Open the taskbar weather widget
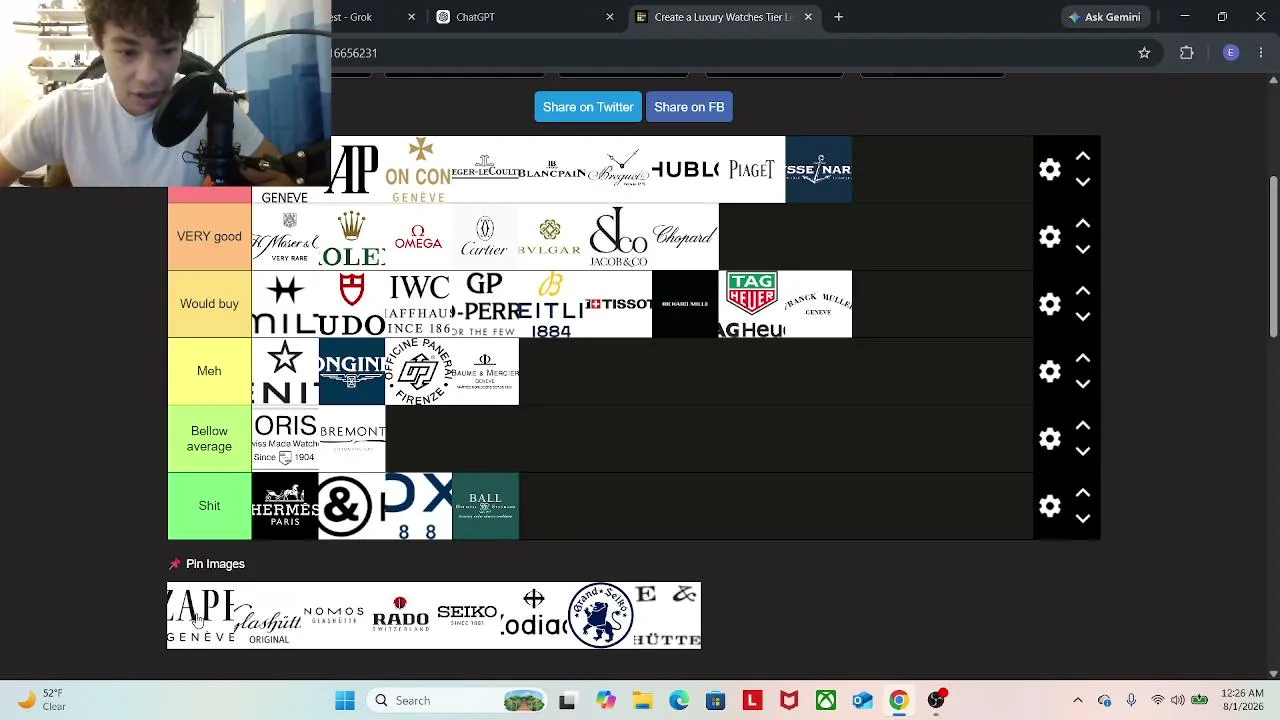Image resolution: width=1280 pixels, height=720 pixels. pyautogui.click(x=42, y=700)
